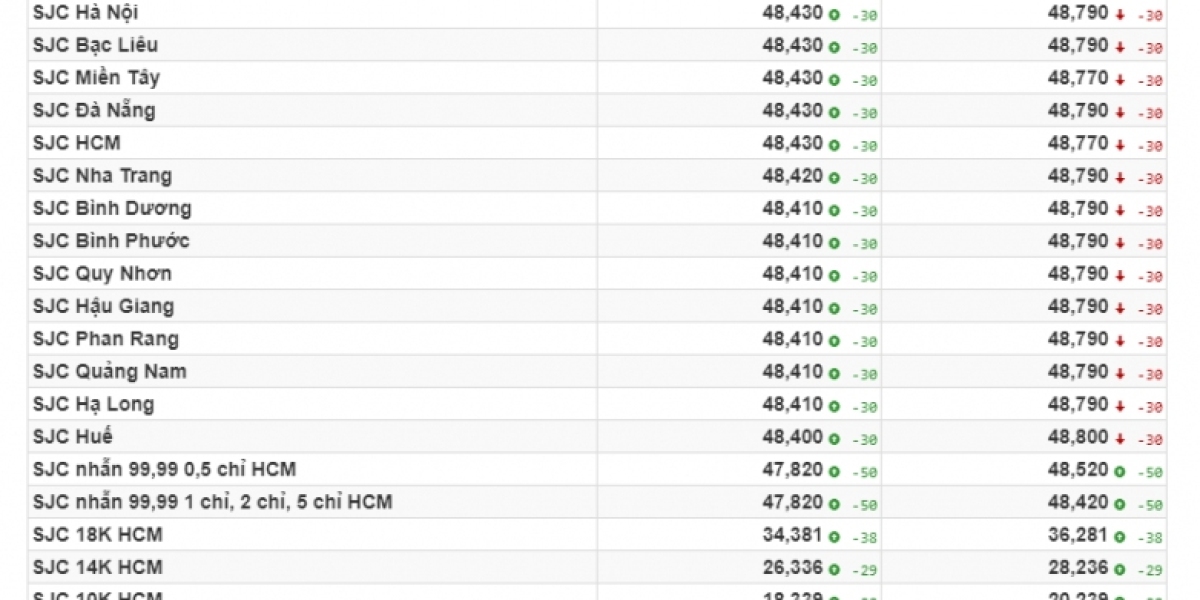
Task: Click green circle next to 36,281 sell price
Action: pos(1120,537)
